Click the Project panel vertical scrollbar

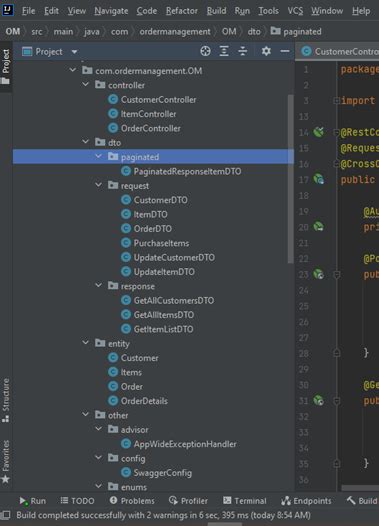click(x=290, y=179)
